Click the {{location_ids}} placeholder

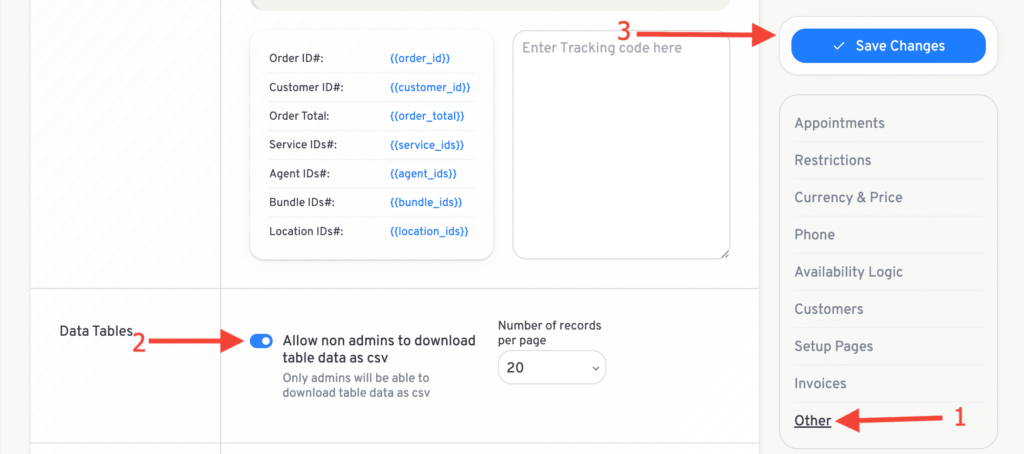429,231
